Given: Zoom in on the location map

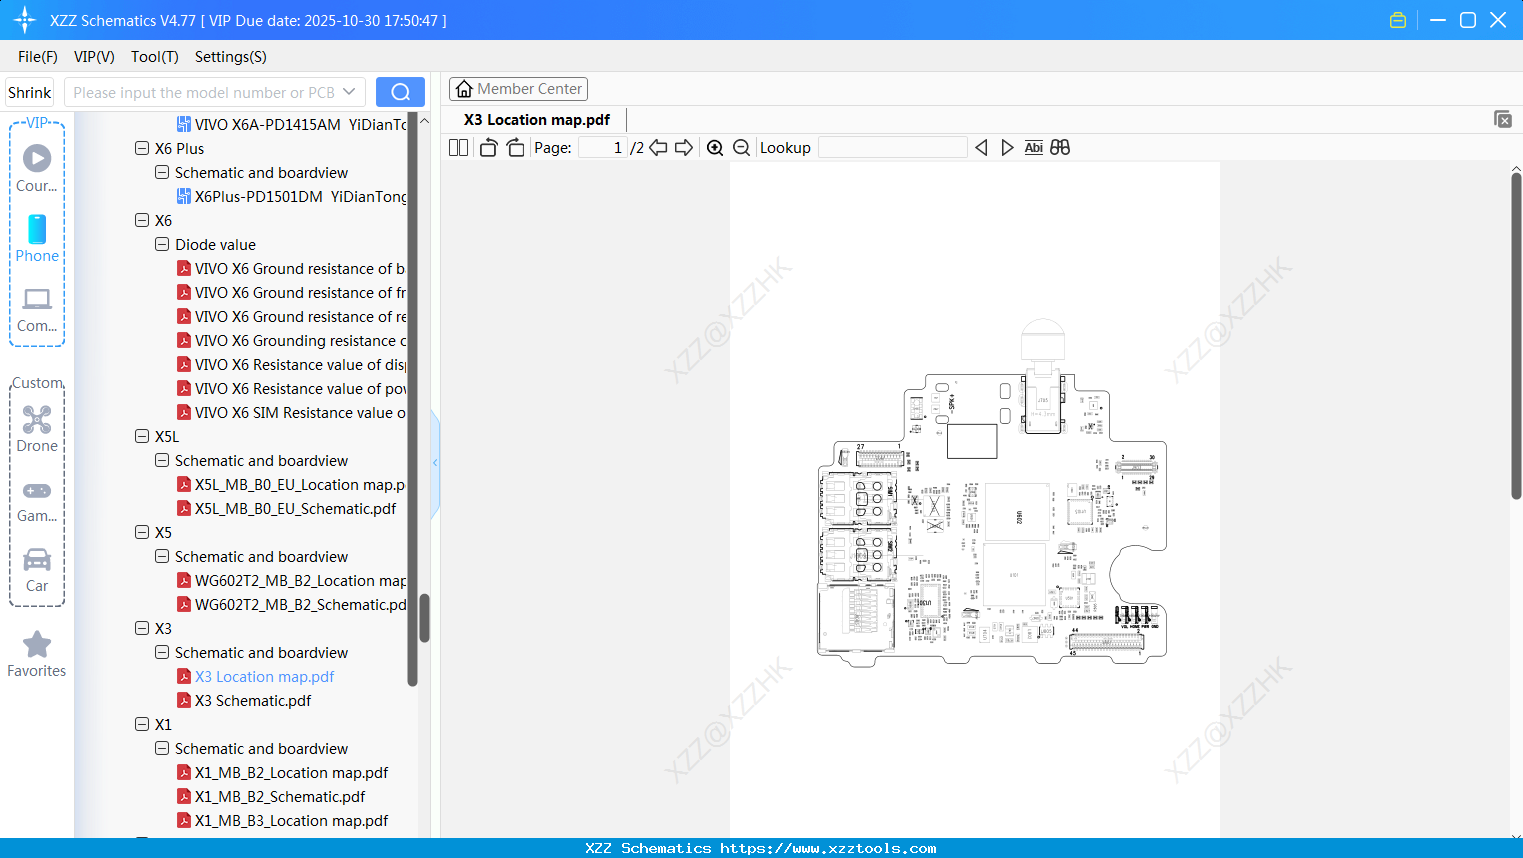Looking at the screenshot, I should coord(714,147).
